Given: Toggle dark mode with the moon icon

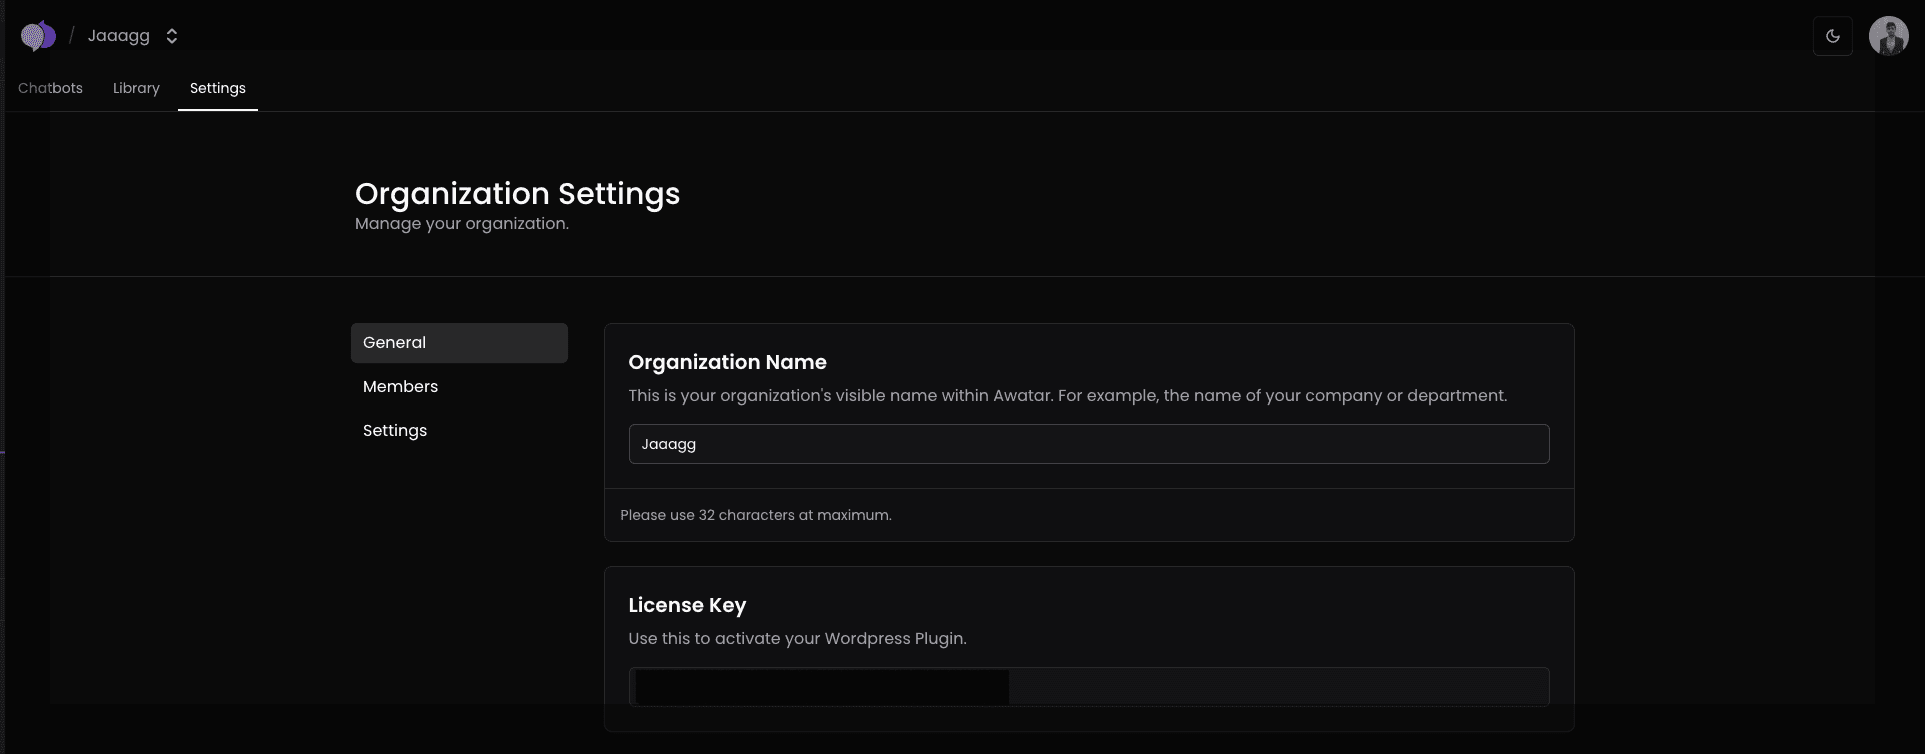Looking at the screenshot, I should 1832,36.
